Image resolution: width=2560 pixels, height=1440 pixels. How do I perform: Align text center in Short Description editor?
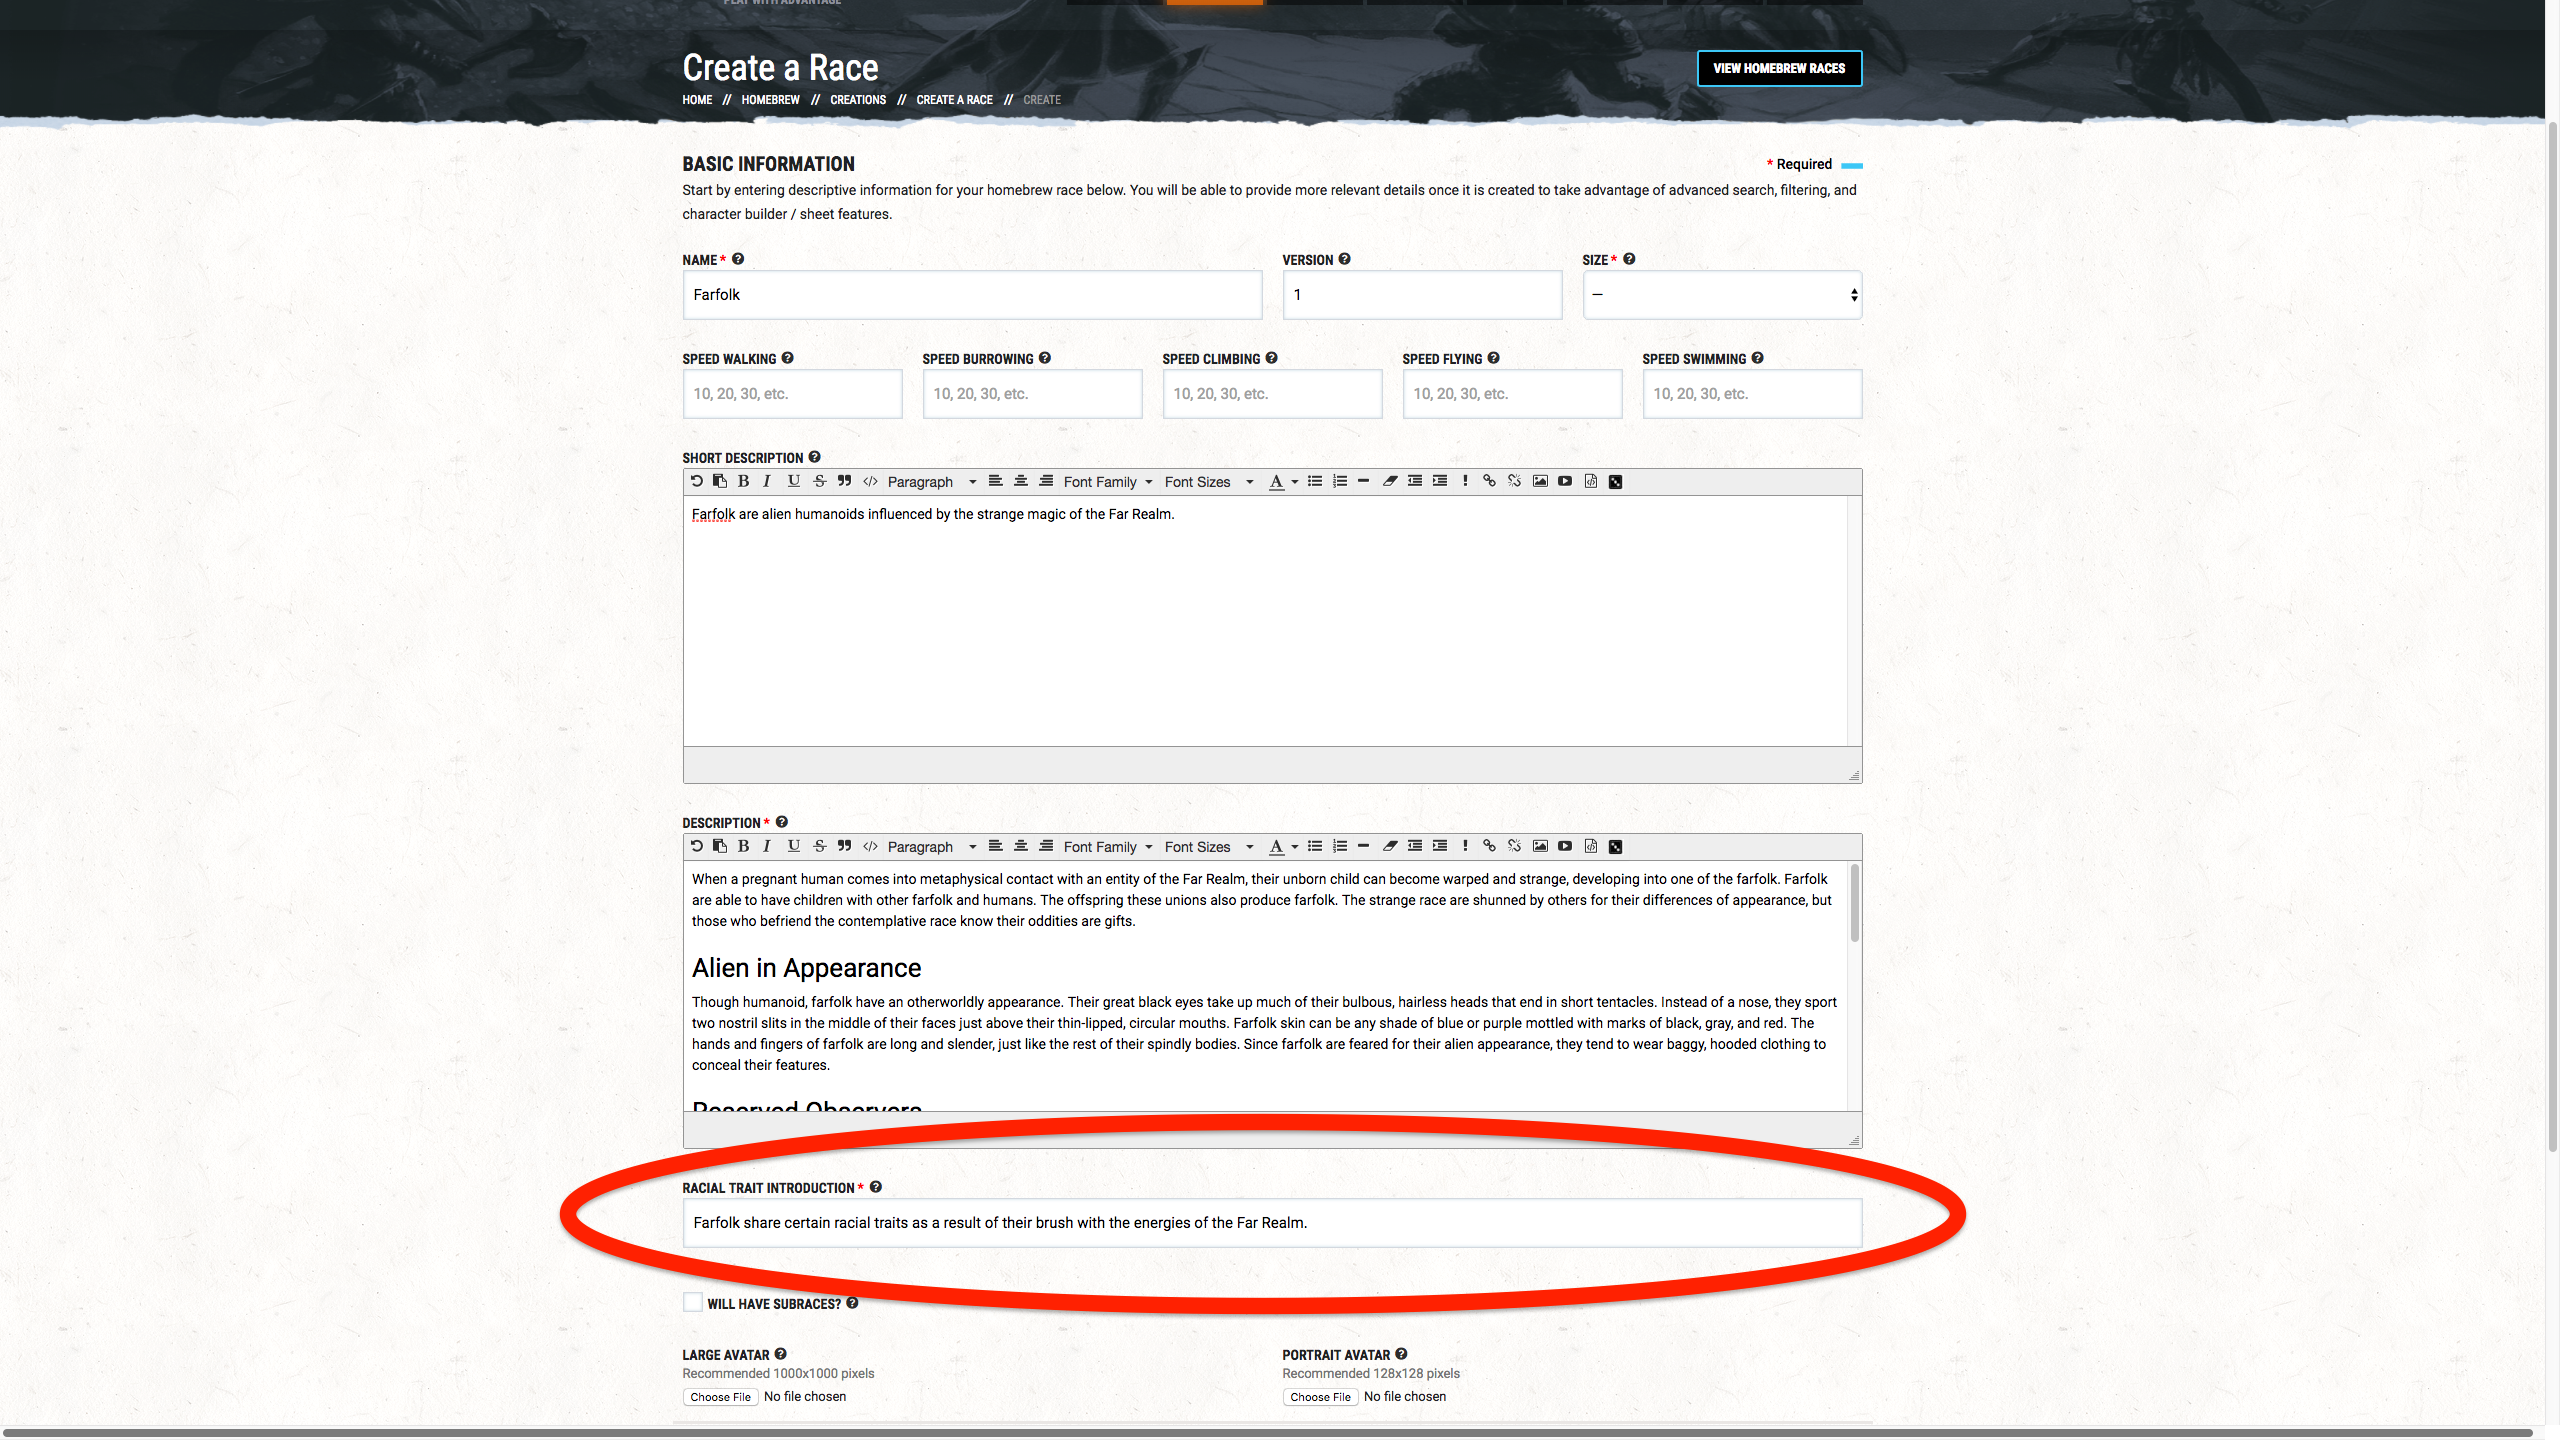[1021, 481]
